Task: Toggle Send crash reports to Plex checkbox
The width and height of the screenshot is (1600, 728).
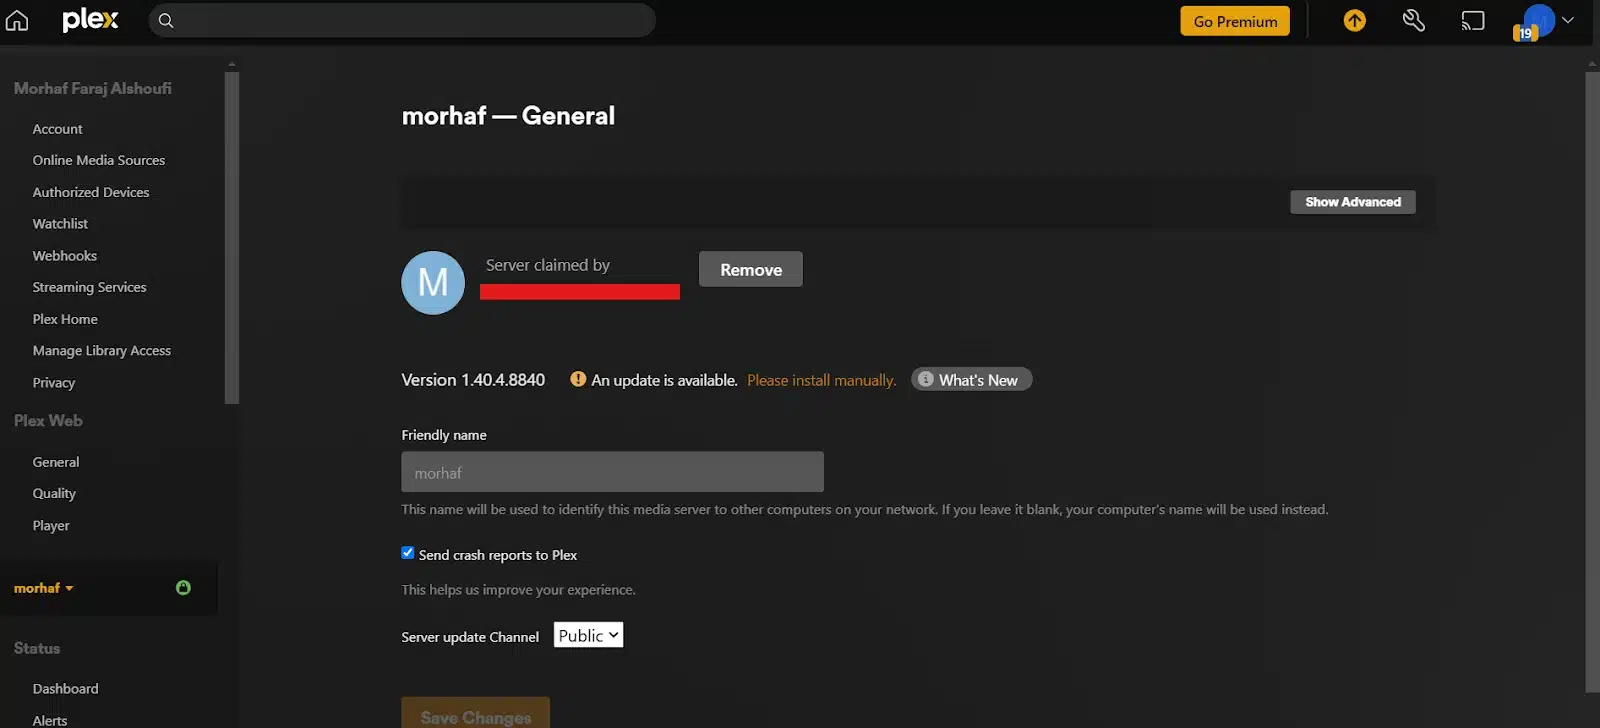Action: [408, 553]
